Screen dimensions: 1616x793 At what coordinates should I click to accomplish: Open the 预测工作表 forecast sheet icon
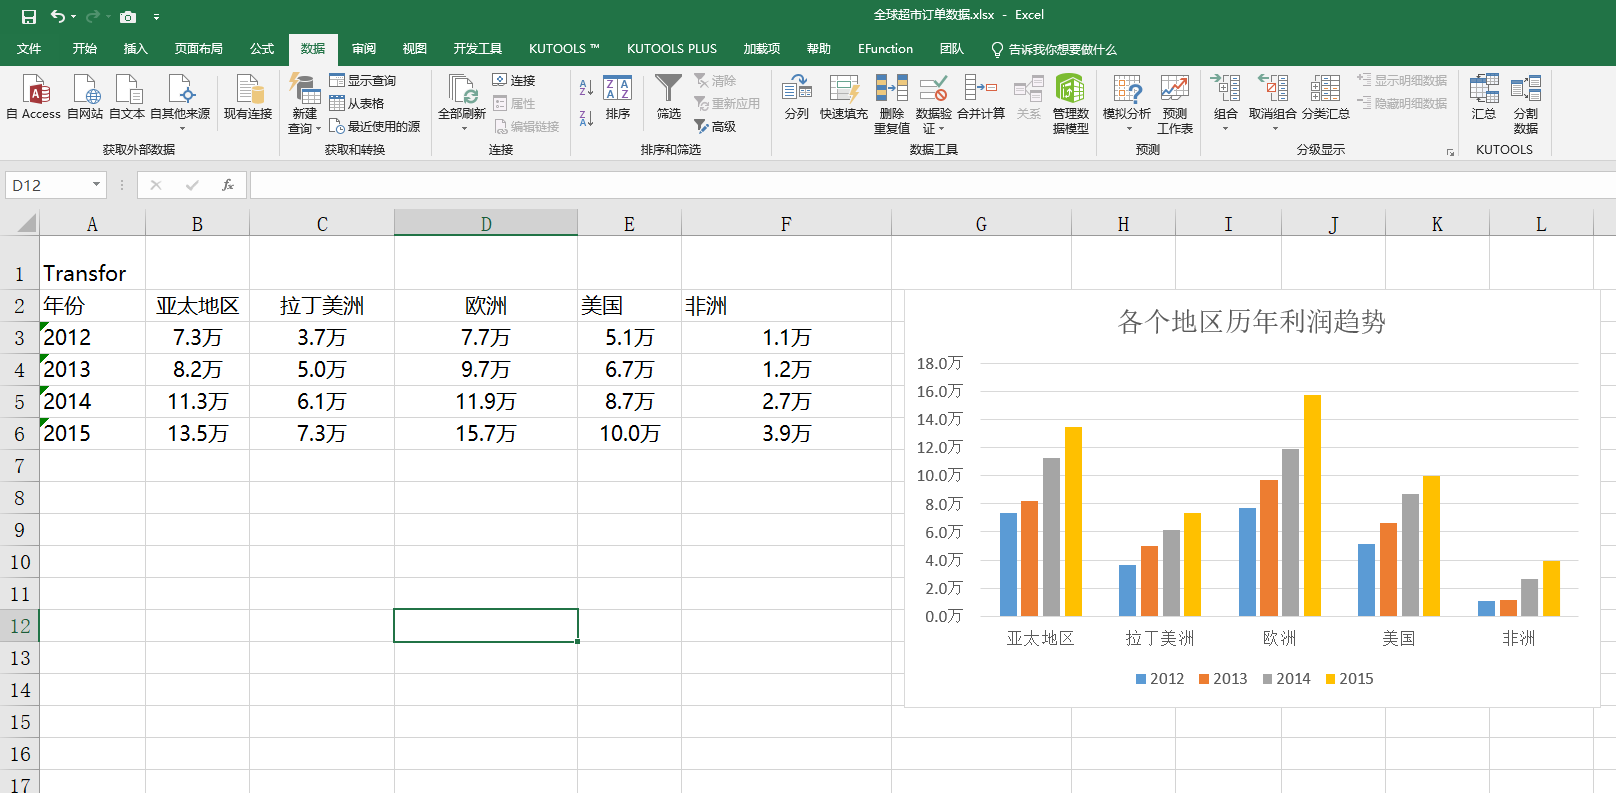(1174, 90)
